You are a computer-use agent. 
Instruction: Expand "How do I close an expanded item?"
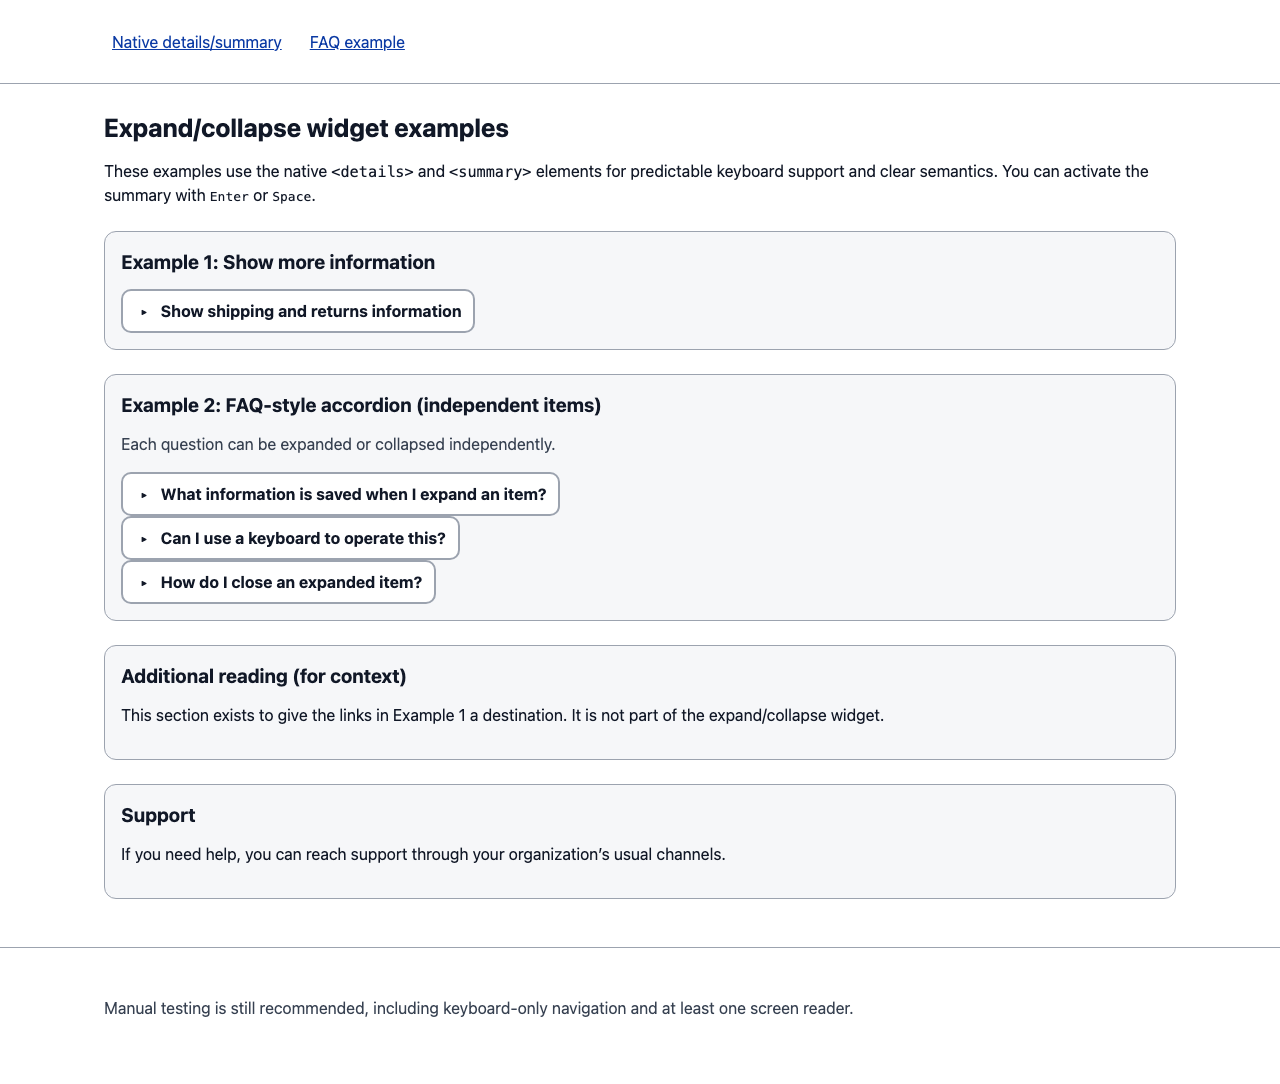click(291, 583)
